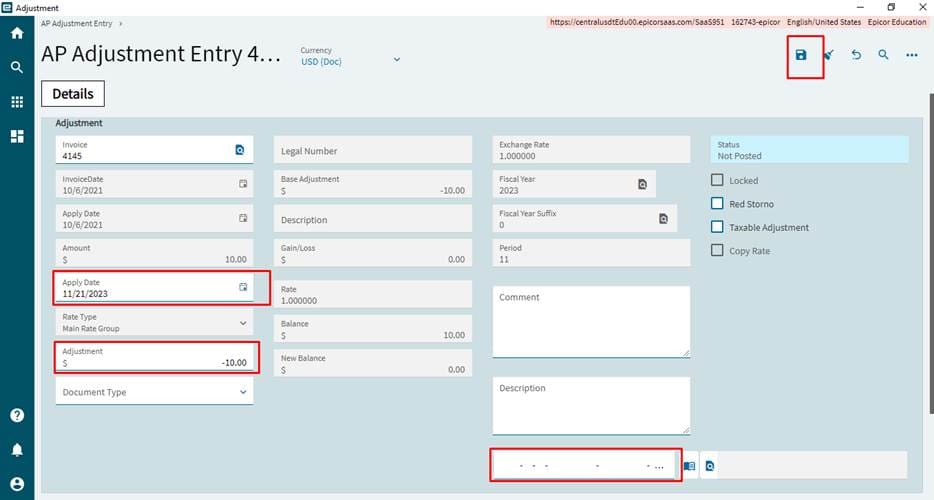The height and width of the screenshot is (500, 934).
Task: Click the Period field showing 11
Action: 591,253
